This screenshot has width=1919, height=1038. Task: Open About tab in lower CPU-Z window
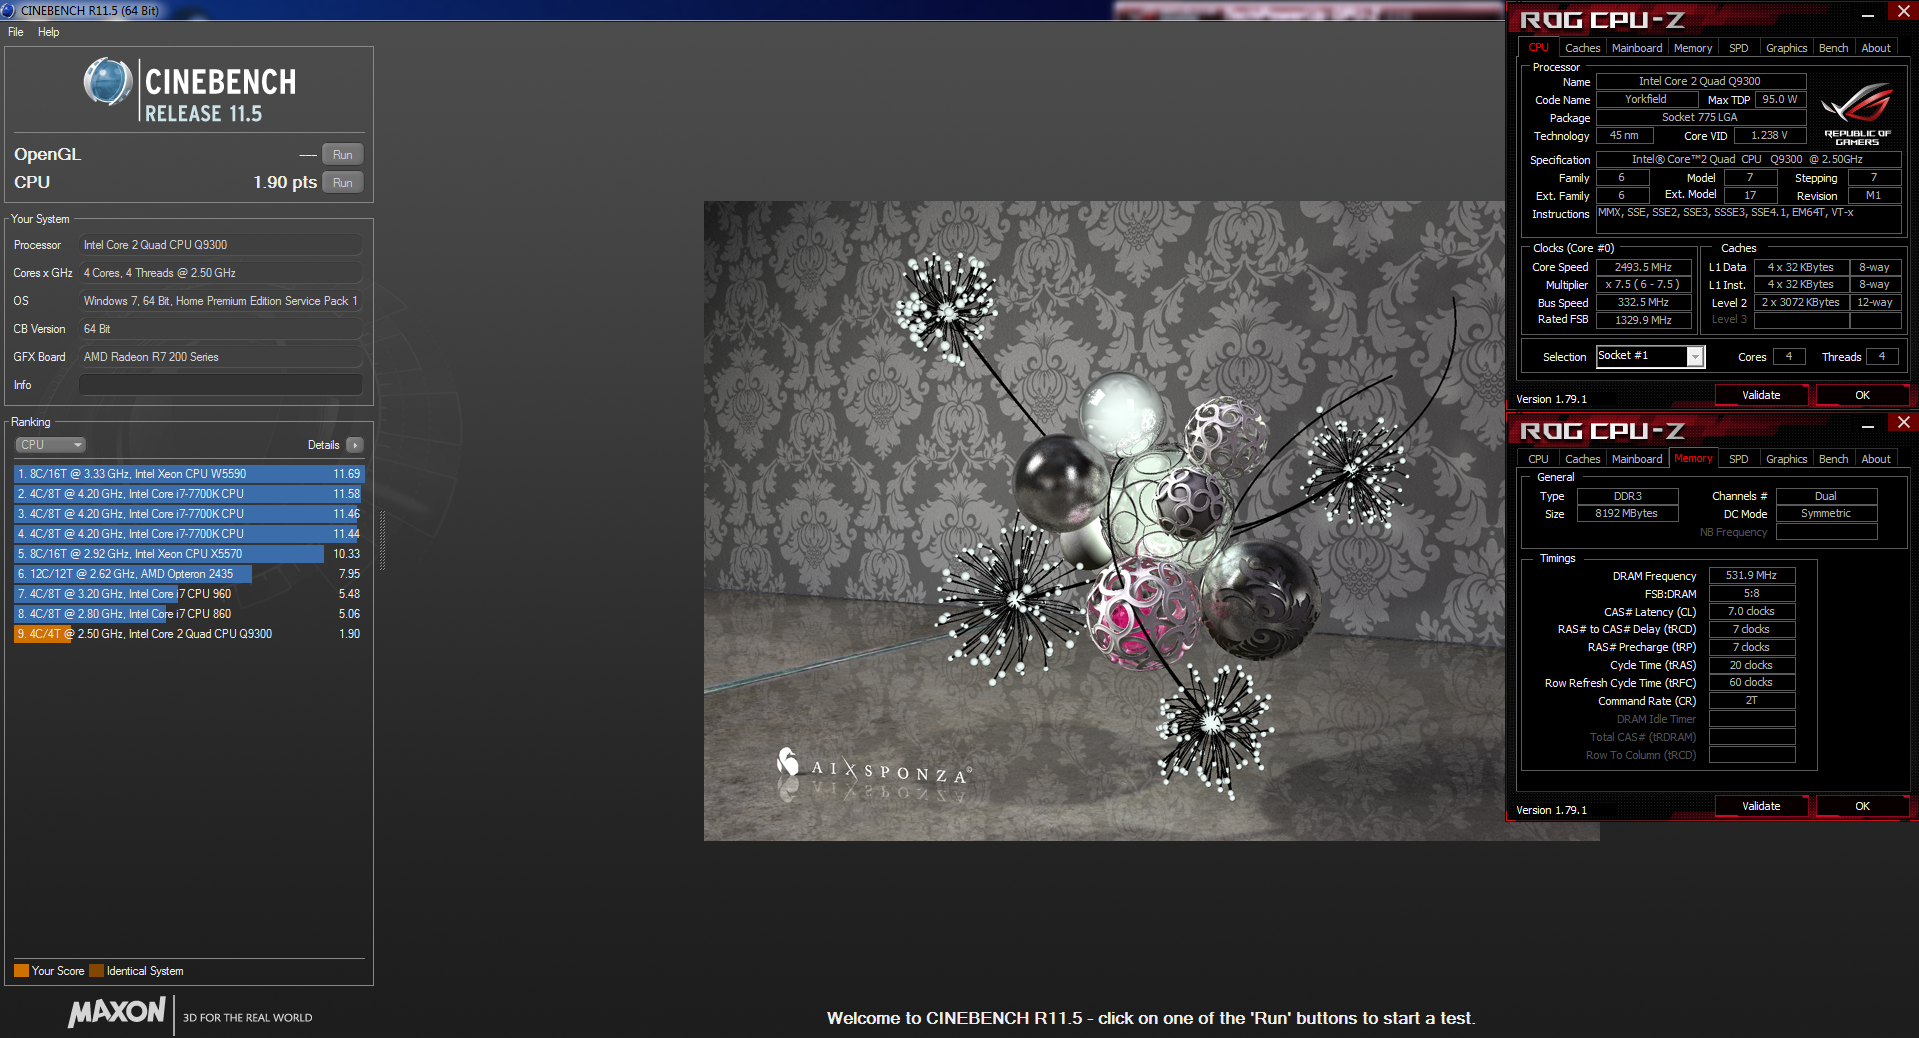click(x=1876, y=459)
